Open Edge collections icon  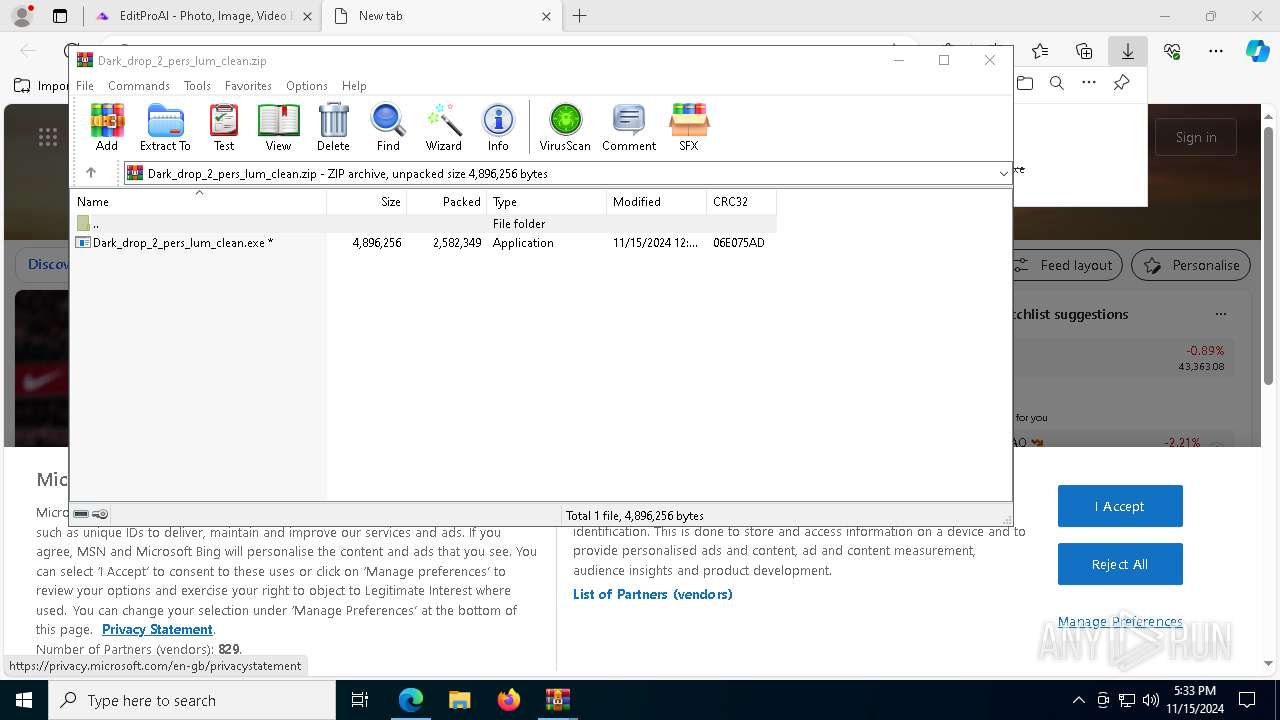[1084, 51]
